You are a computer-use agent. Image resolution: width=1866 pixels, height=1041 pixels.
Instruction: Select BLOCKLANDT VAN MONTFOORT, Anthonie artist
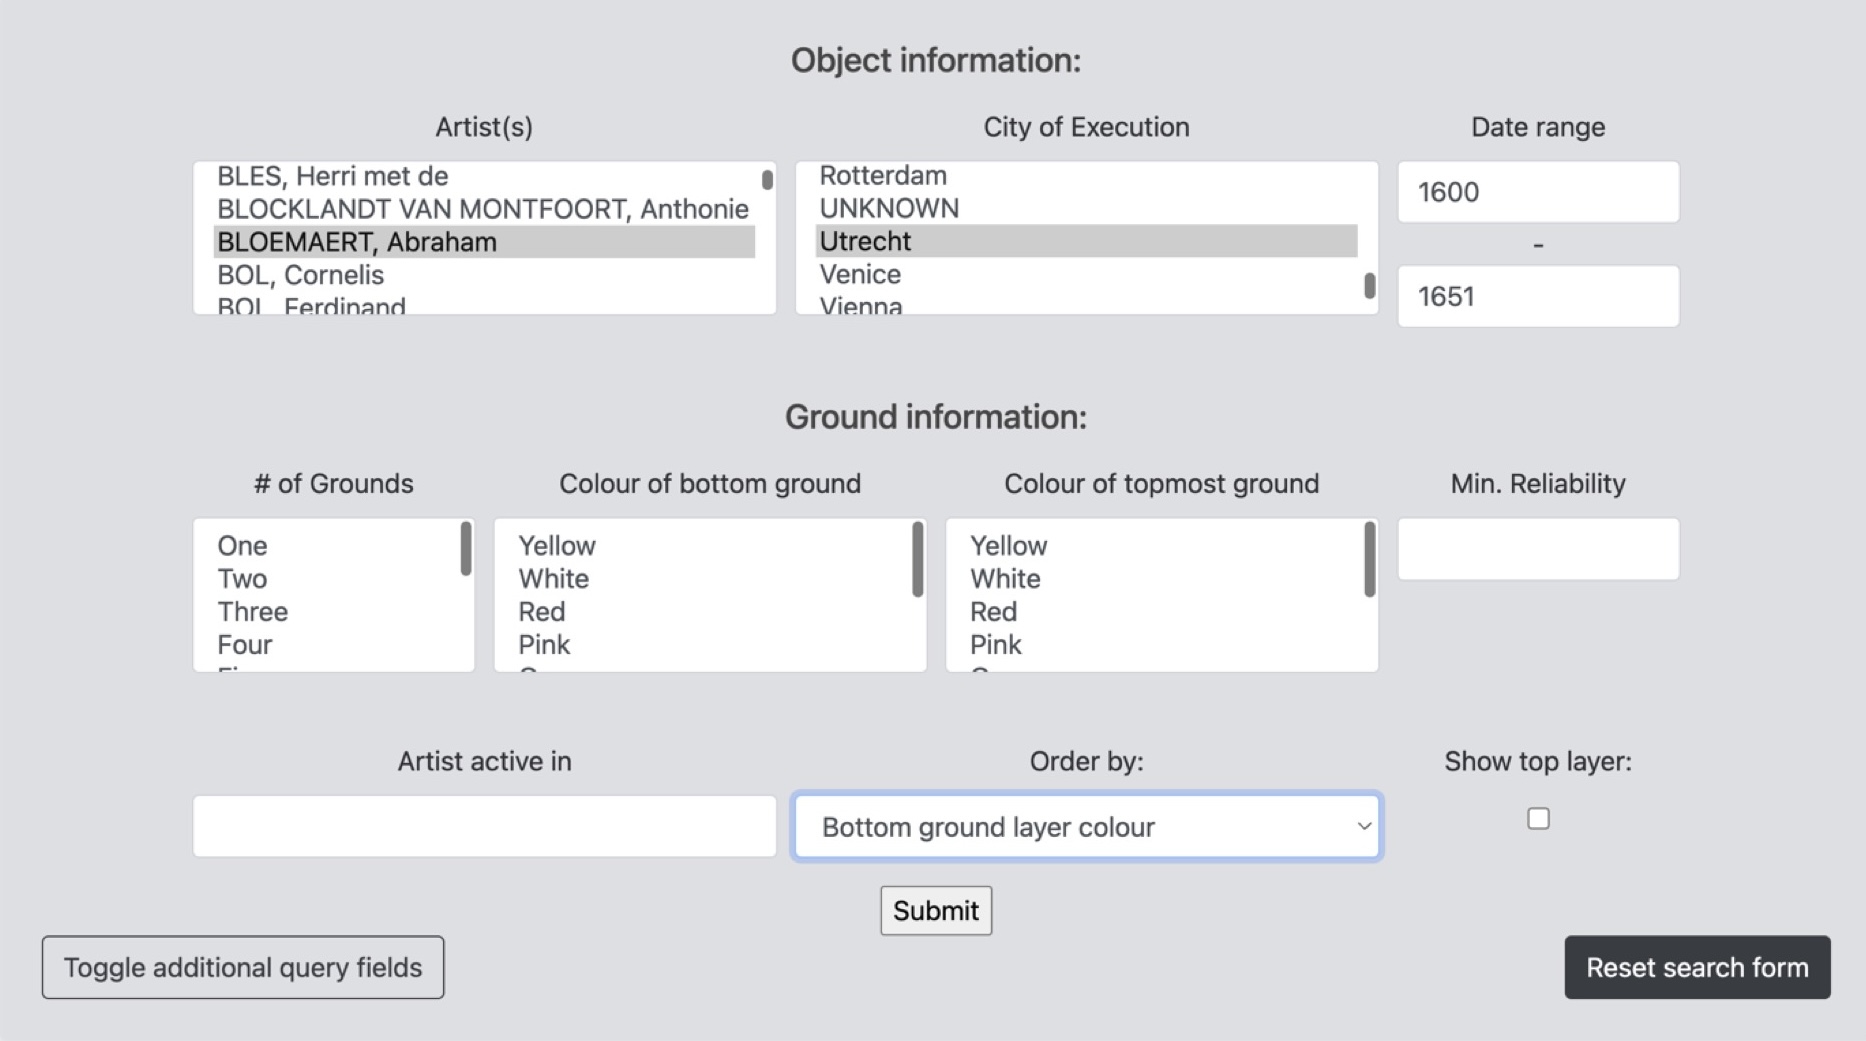click(482, 209)
